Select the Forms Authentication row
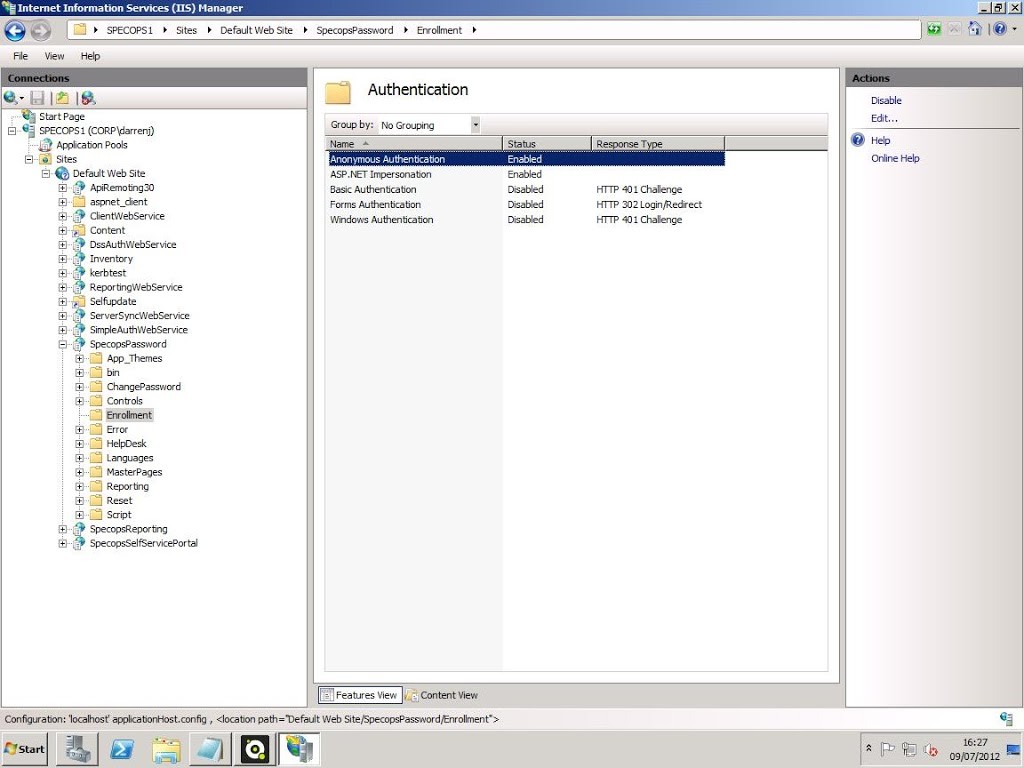 point(526,204)
